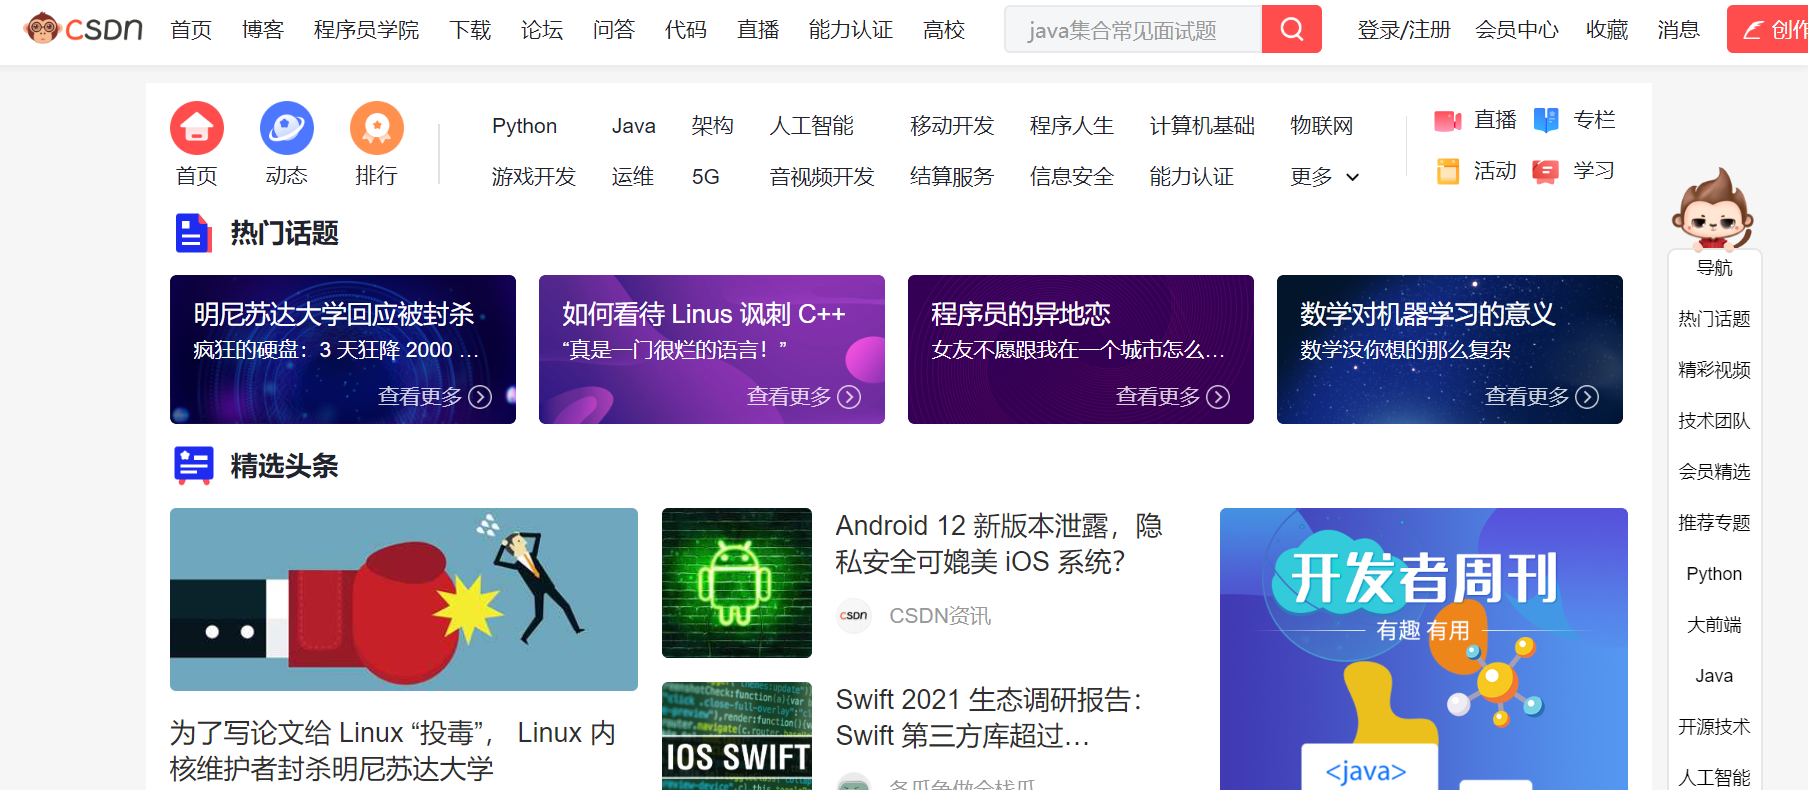Click the monkey mascot above 导航
Image resolution: width=1808 pixels, height=790 pixels.
(1712, 208)
